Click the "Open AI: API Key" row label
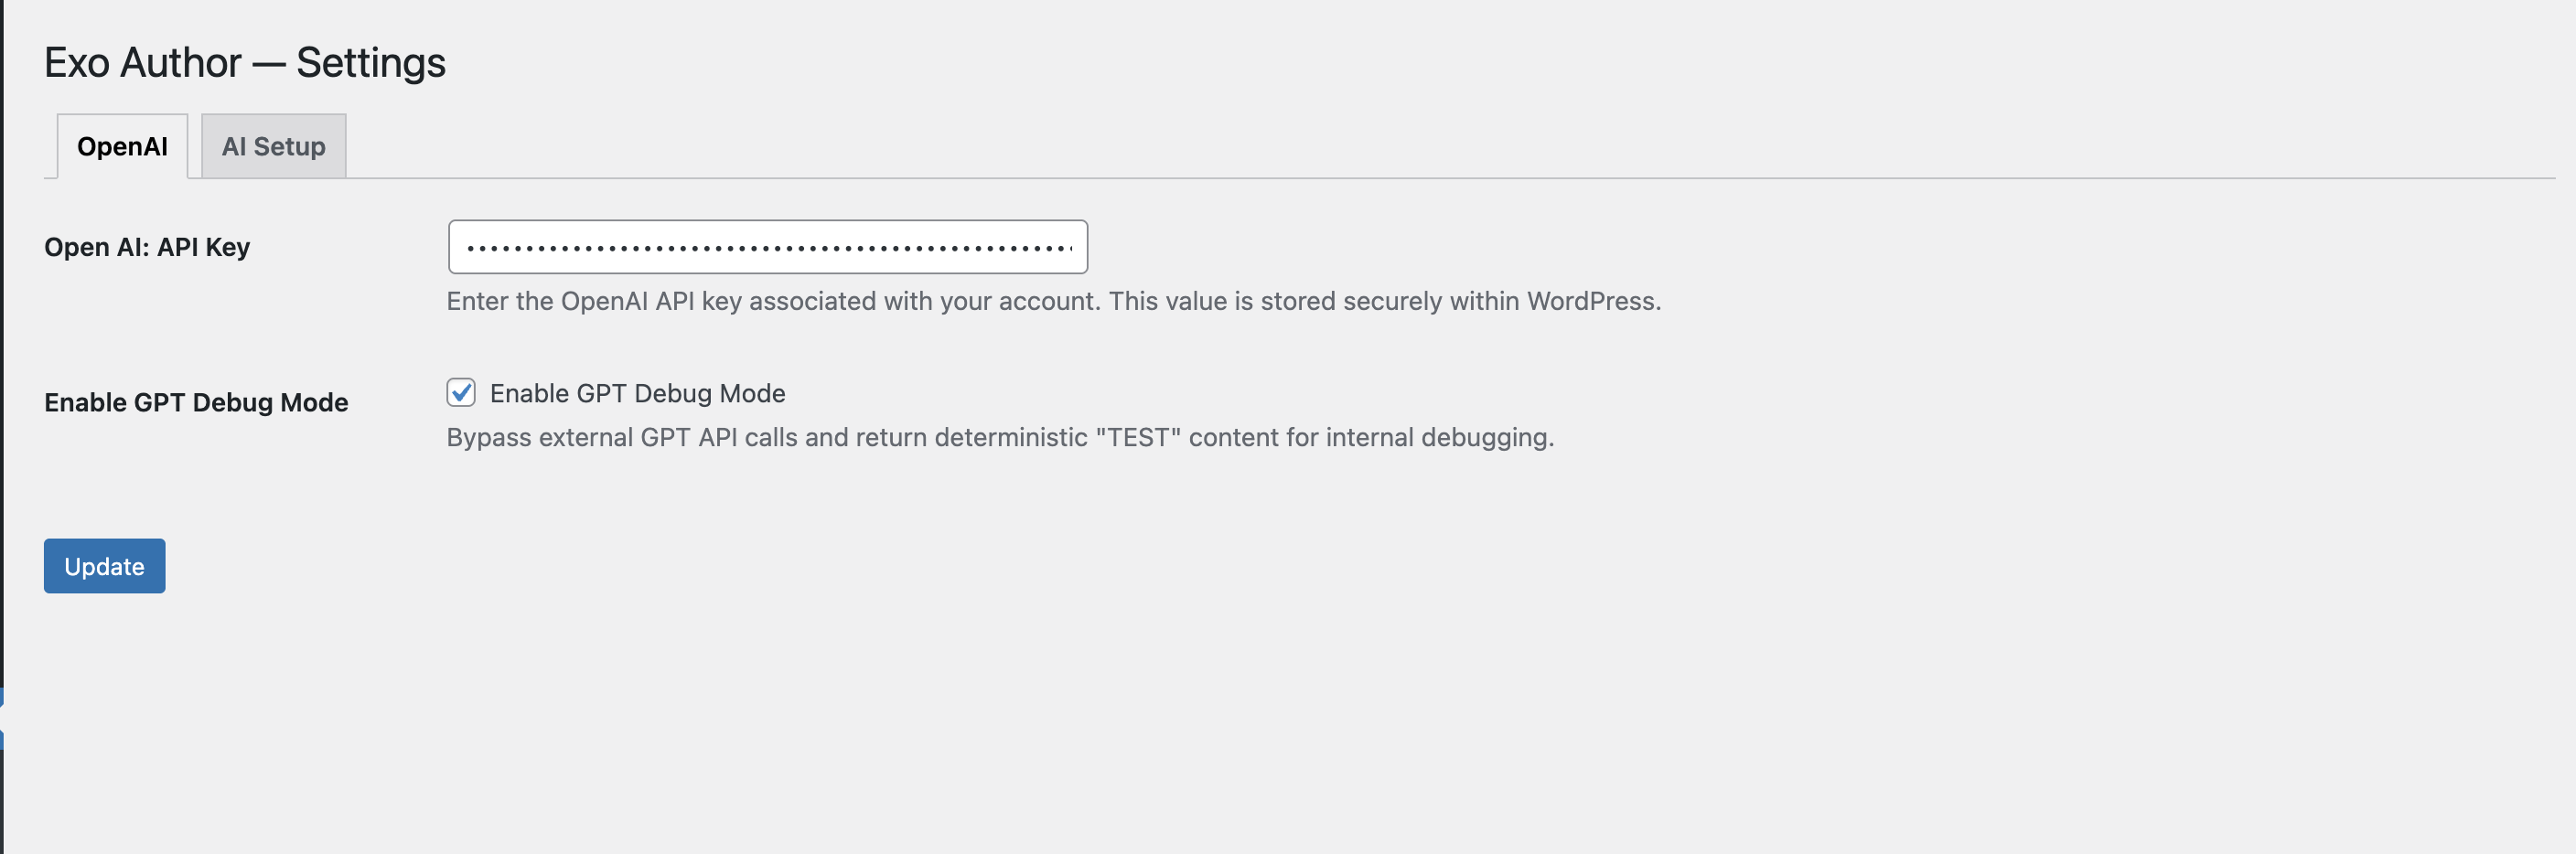This screenshot has width=2576, height=854. point(147,247)
